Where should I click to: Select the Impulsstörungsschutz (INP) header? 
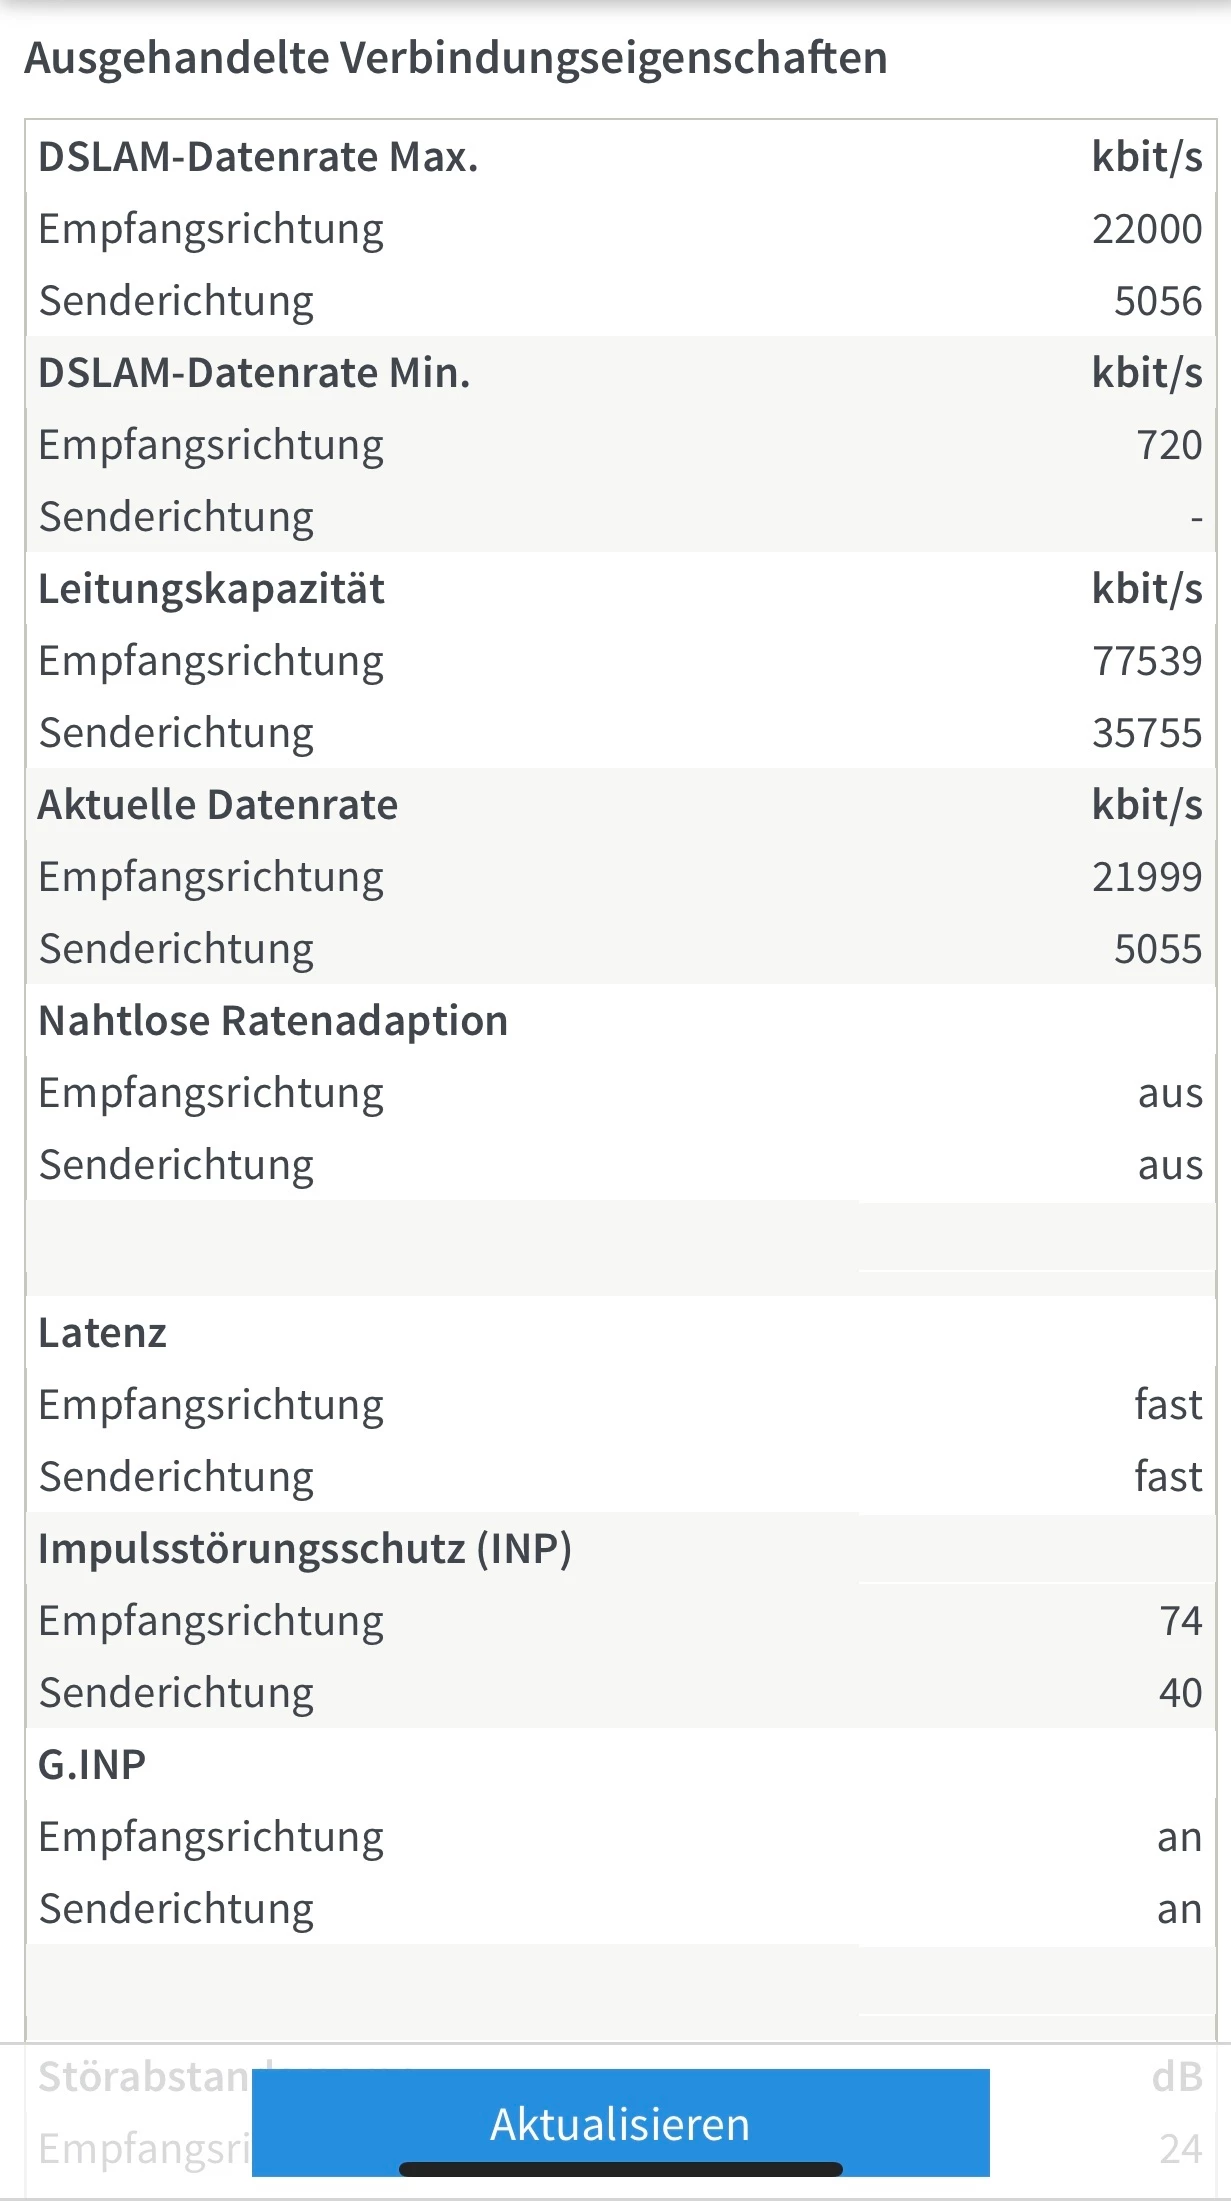pos(305,1549)
